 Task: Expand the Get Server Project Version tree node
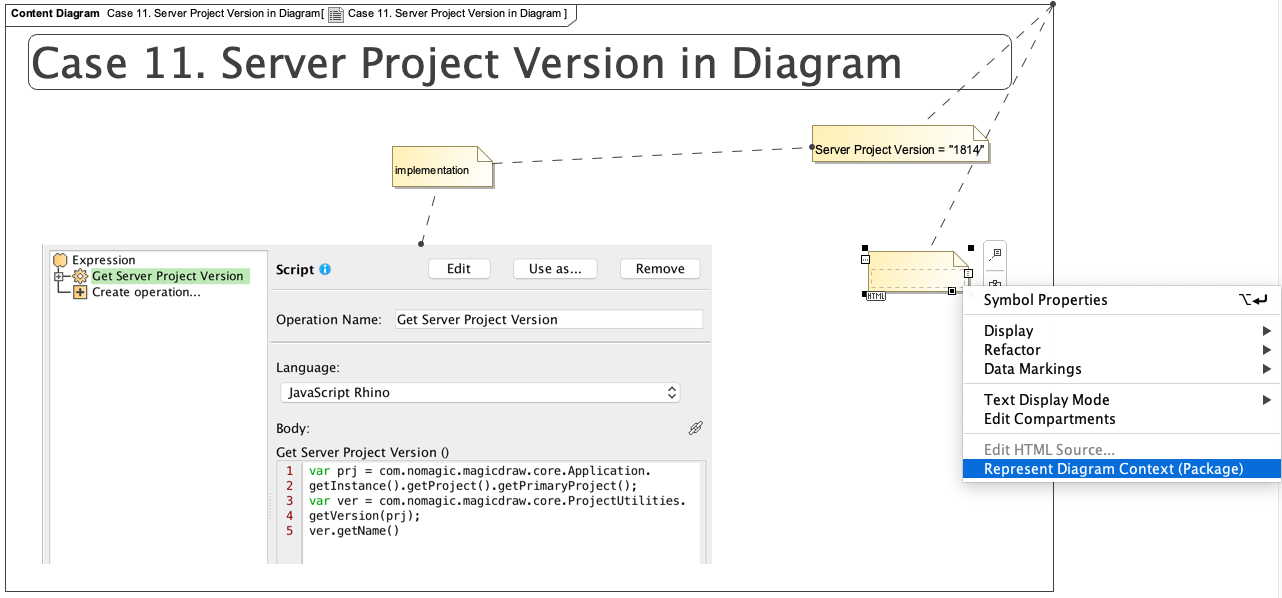(x=59, y=276)
